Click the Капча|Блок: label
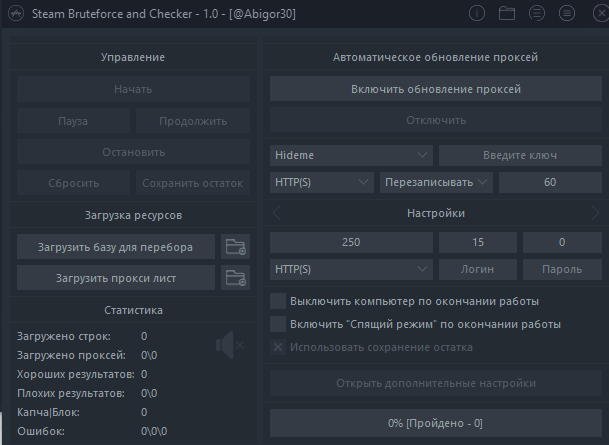Screen dimensions: 609x445 pyautogui.click(x=49, y=412)
